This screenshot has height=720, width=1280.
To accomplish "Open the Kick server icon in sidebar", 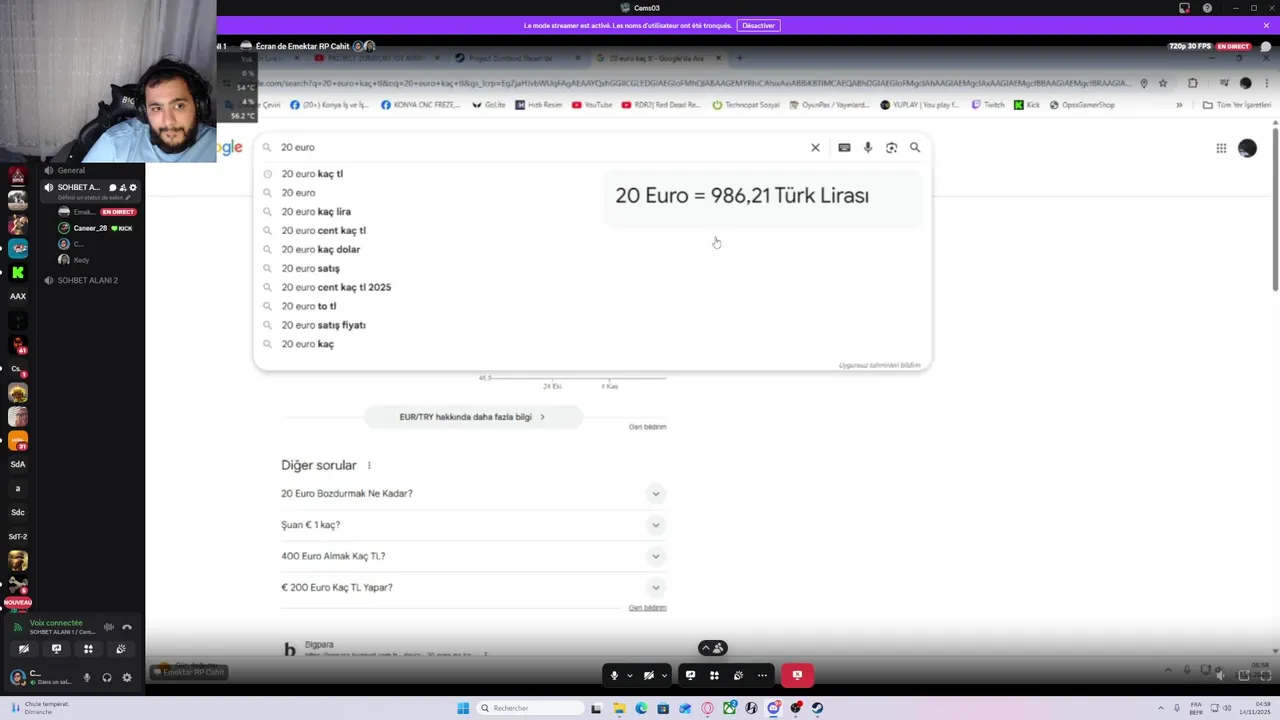I will point(18,272).
